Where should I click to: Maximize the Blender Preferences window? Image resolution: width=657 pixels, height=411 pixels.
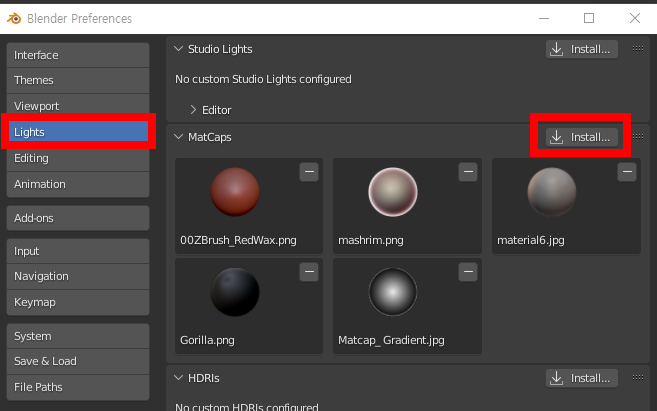[x=589, y=18]
